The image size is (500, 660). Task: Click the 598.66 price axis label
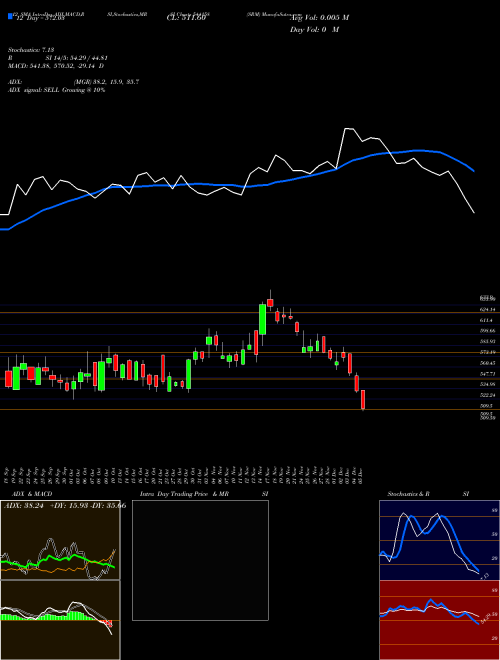click(487, 331)
